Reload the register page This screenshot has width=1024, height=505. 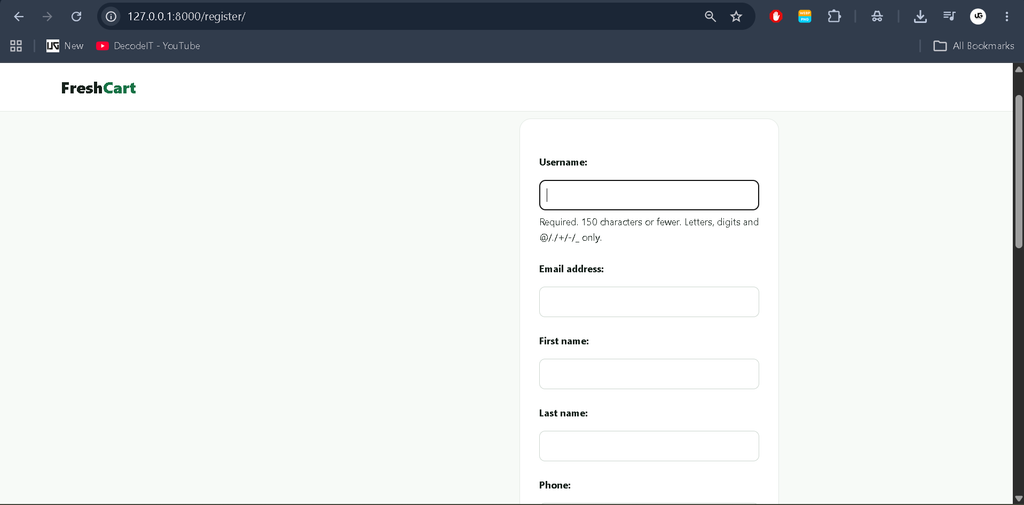(x=76, y=16)
